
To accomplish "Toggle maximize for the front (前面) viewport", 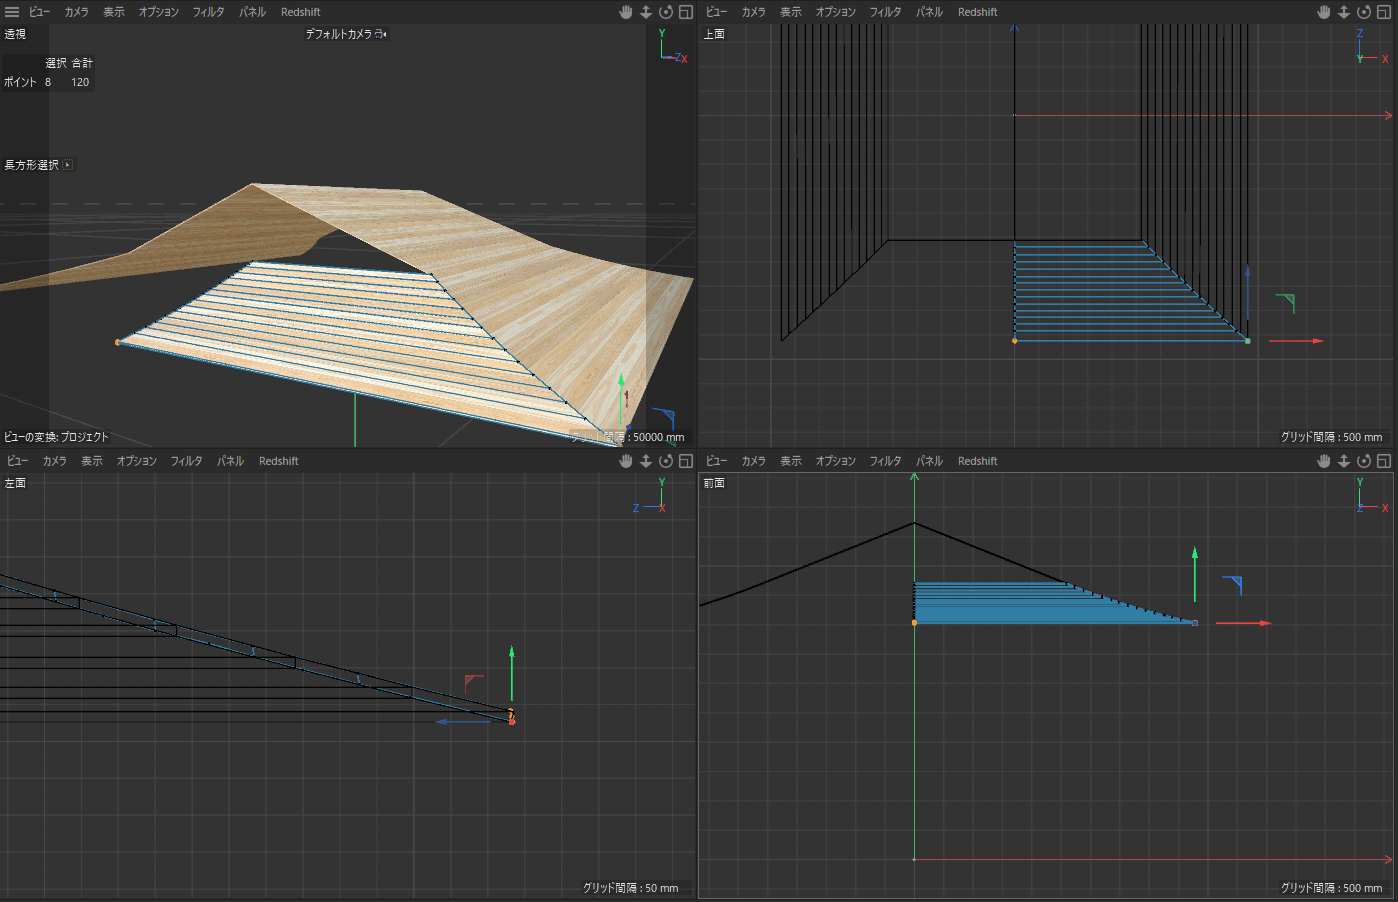I will tap(1384, 461).
